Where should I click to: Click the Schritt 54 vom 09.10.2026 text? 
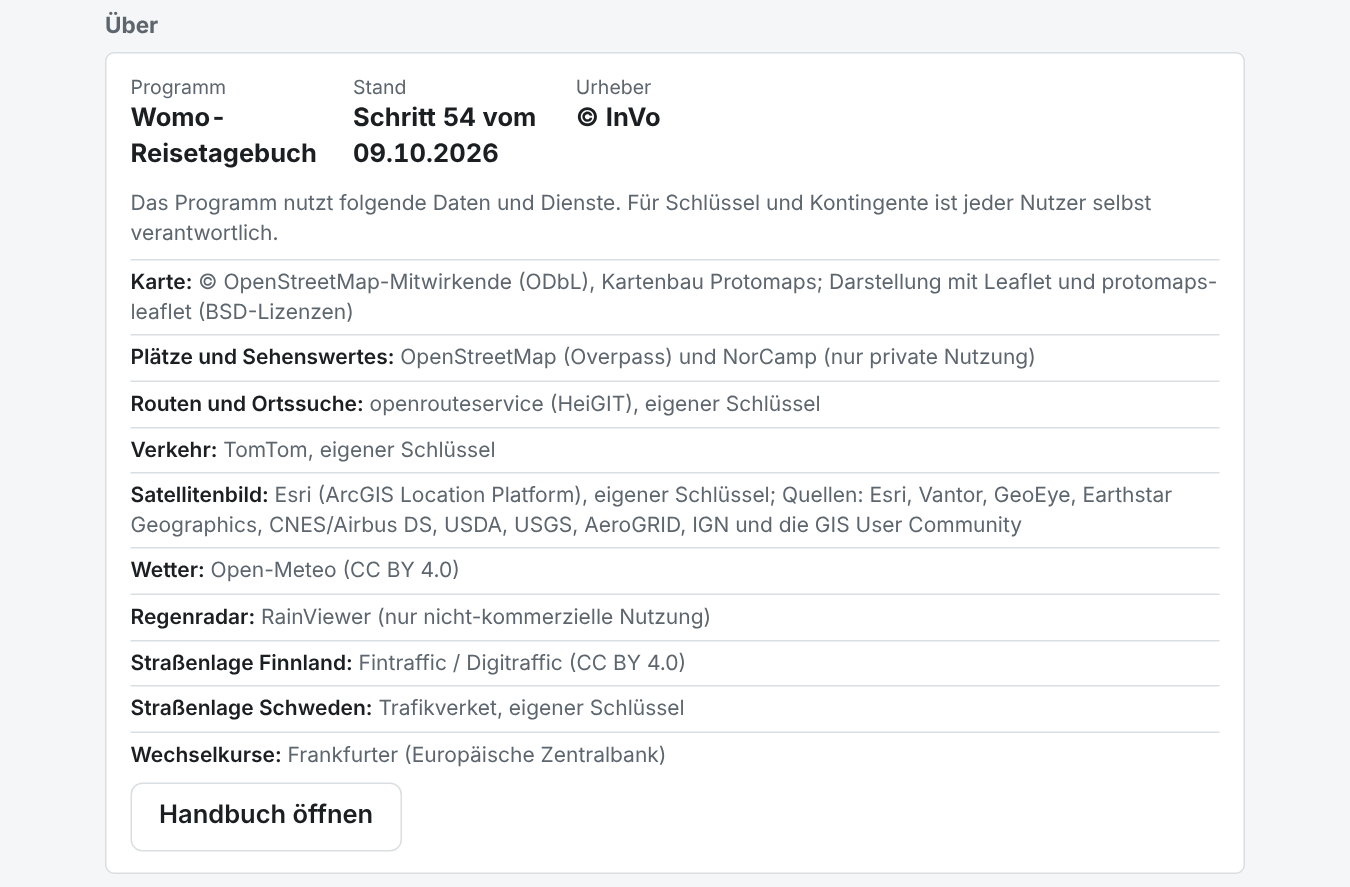coord(445,135)
